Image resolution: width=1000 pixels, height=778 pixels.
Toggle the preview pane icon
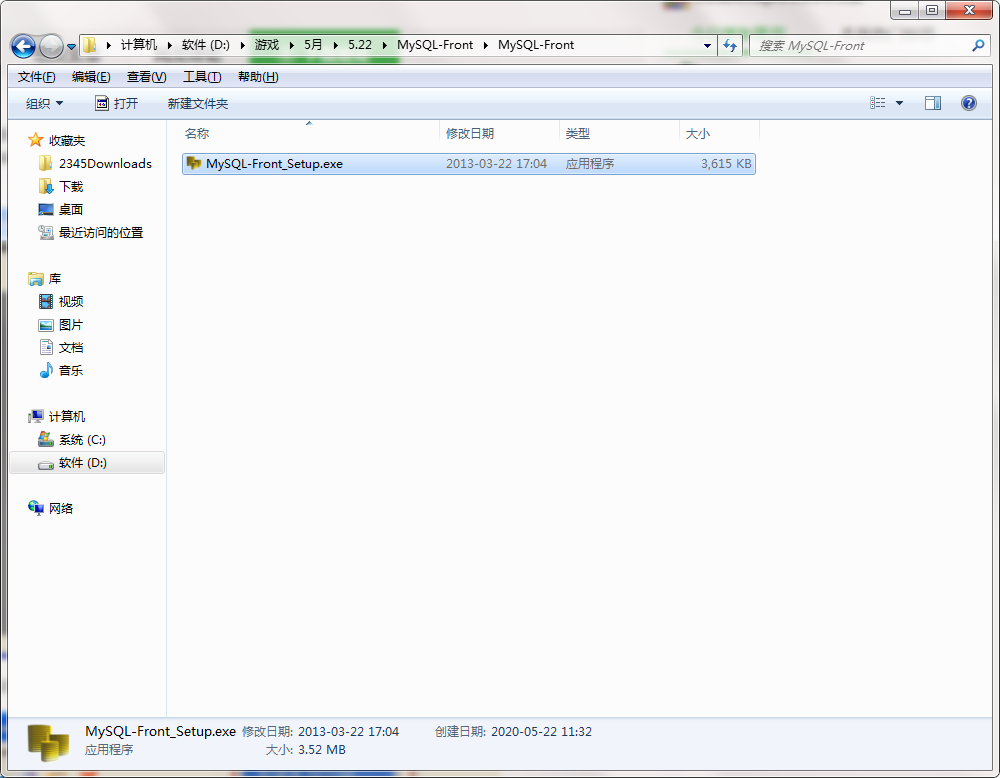tap(933, 103)
